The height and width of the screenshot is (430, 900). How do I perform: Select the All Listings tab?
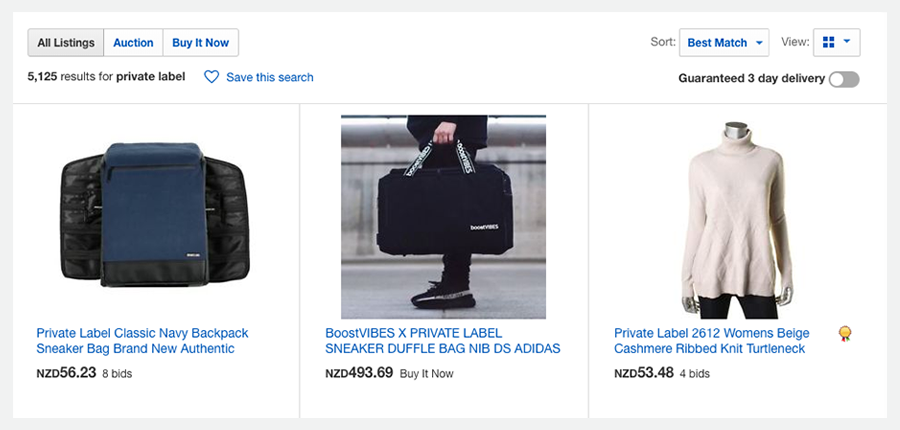pos(66,43)
